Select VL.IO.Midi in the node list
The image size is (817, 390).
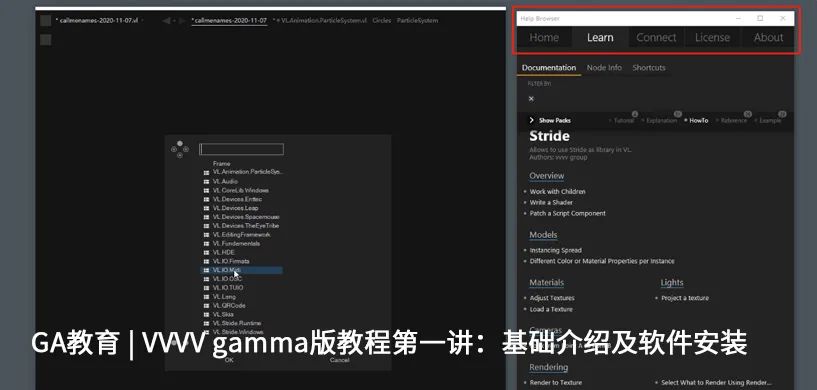242,270
